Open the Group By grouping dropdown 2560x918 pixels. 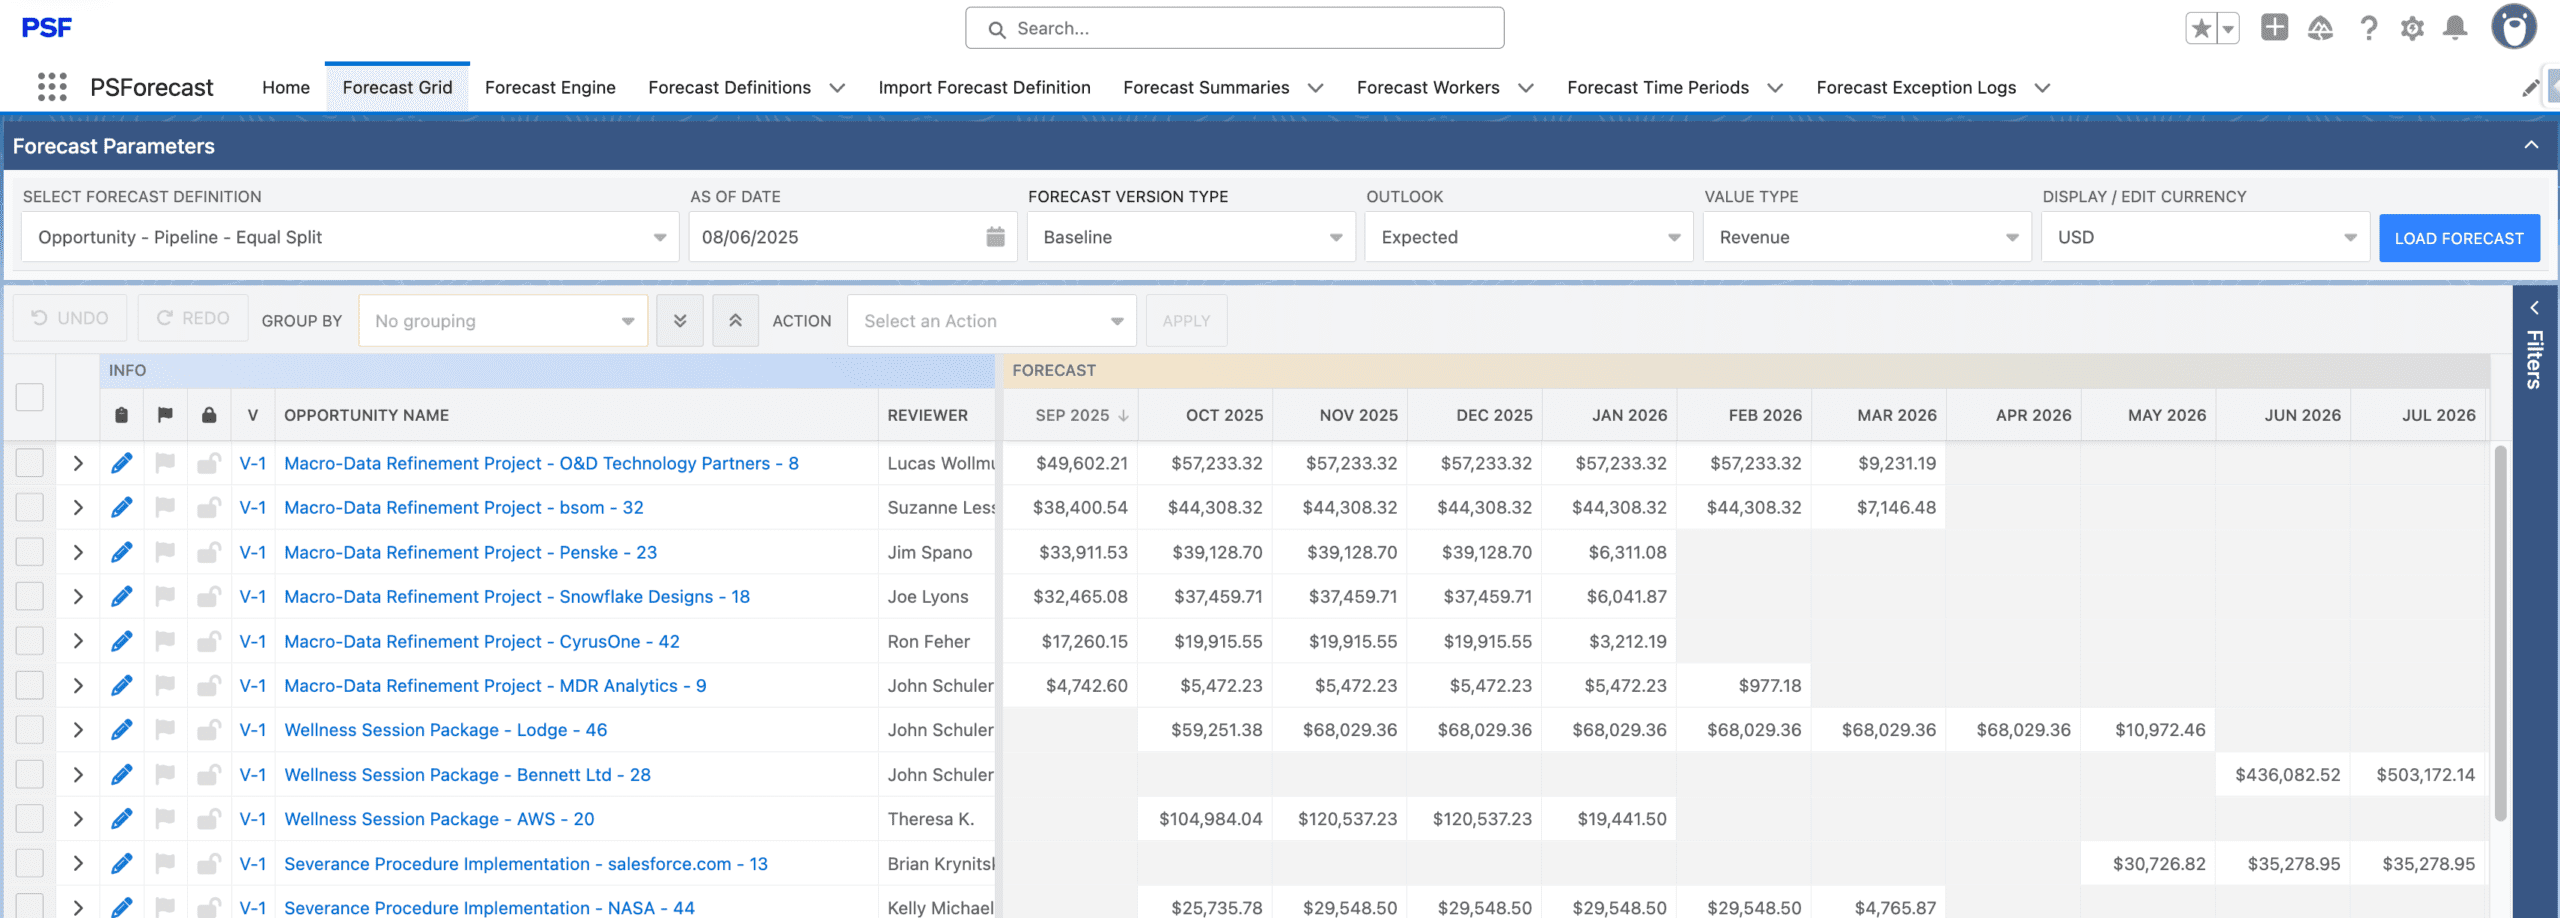click(503, 320)
